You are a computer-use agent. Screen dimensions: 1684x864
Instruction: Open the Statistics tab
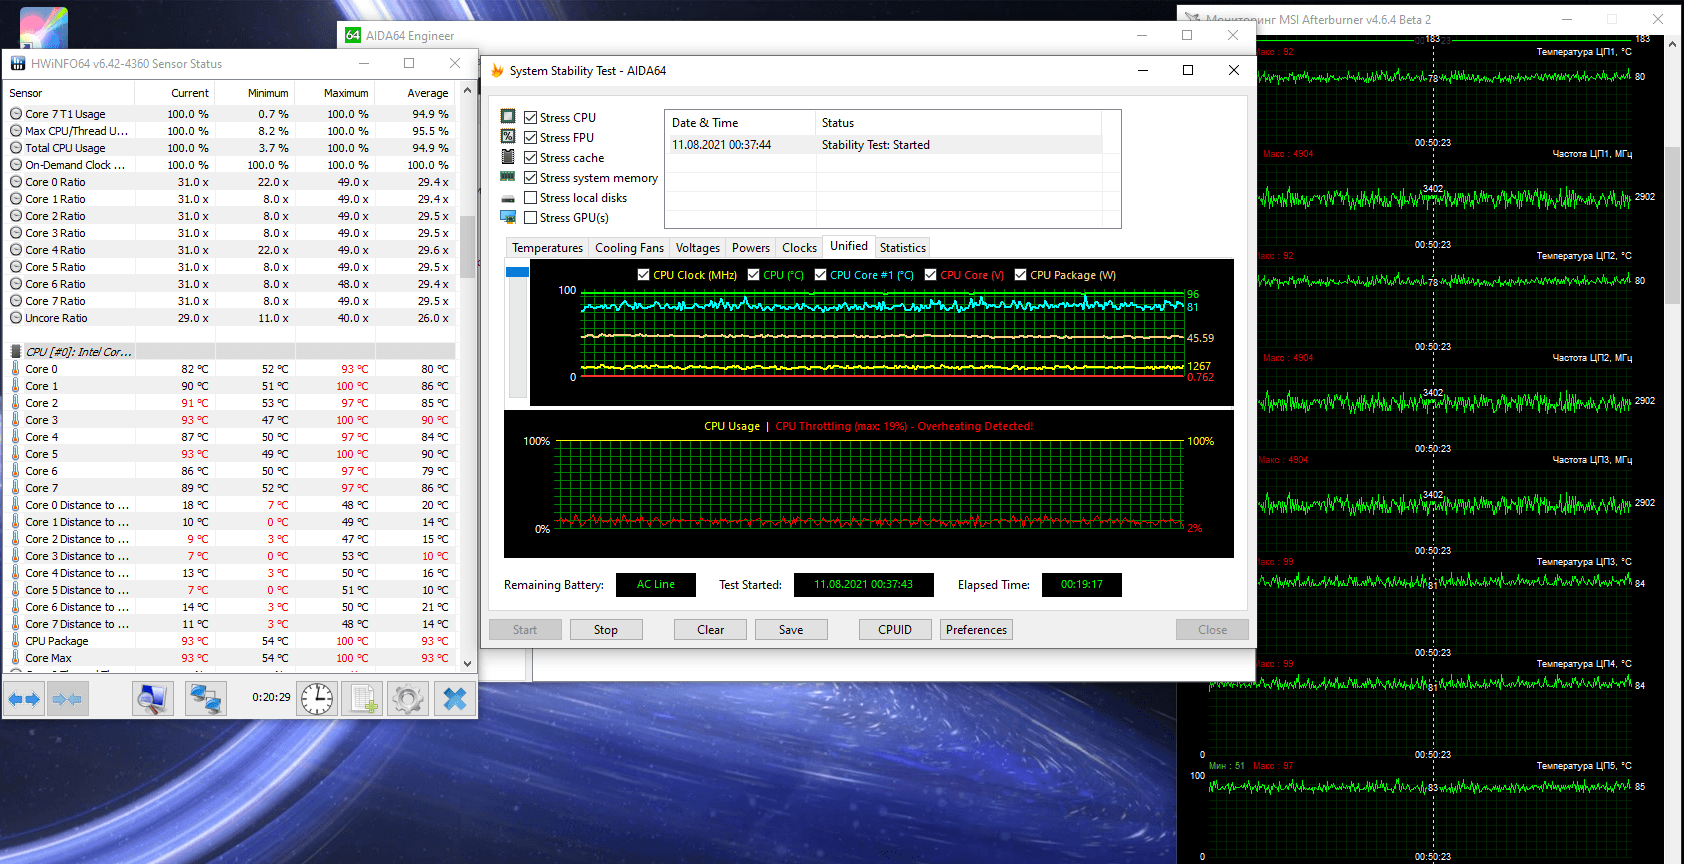pos(902,248)
